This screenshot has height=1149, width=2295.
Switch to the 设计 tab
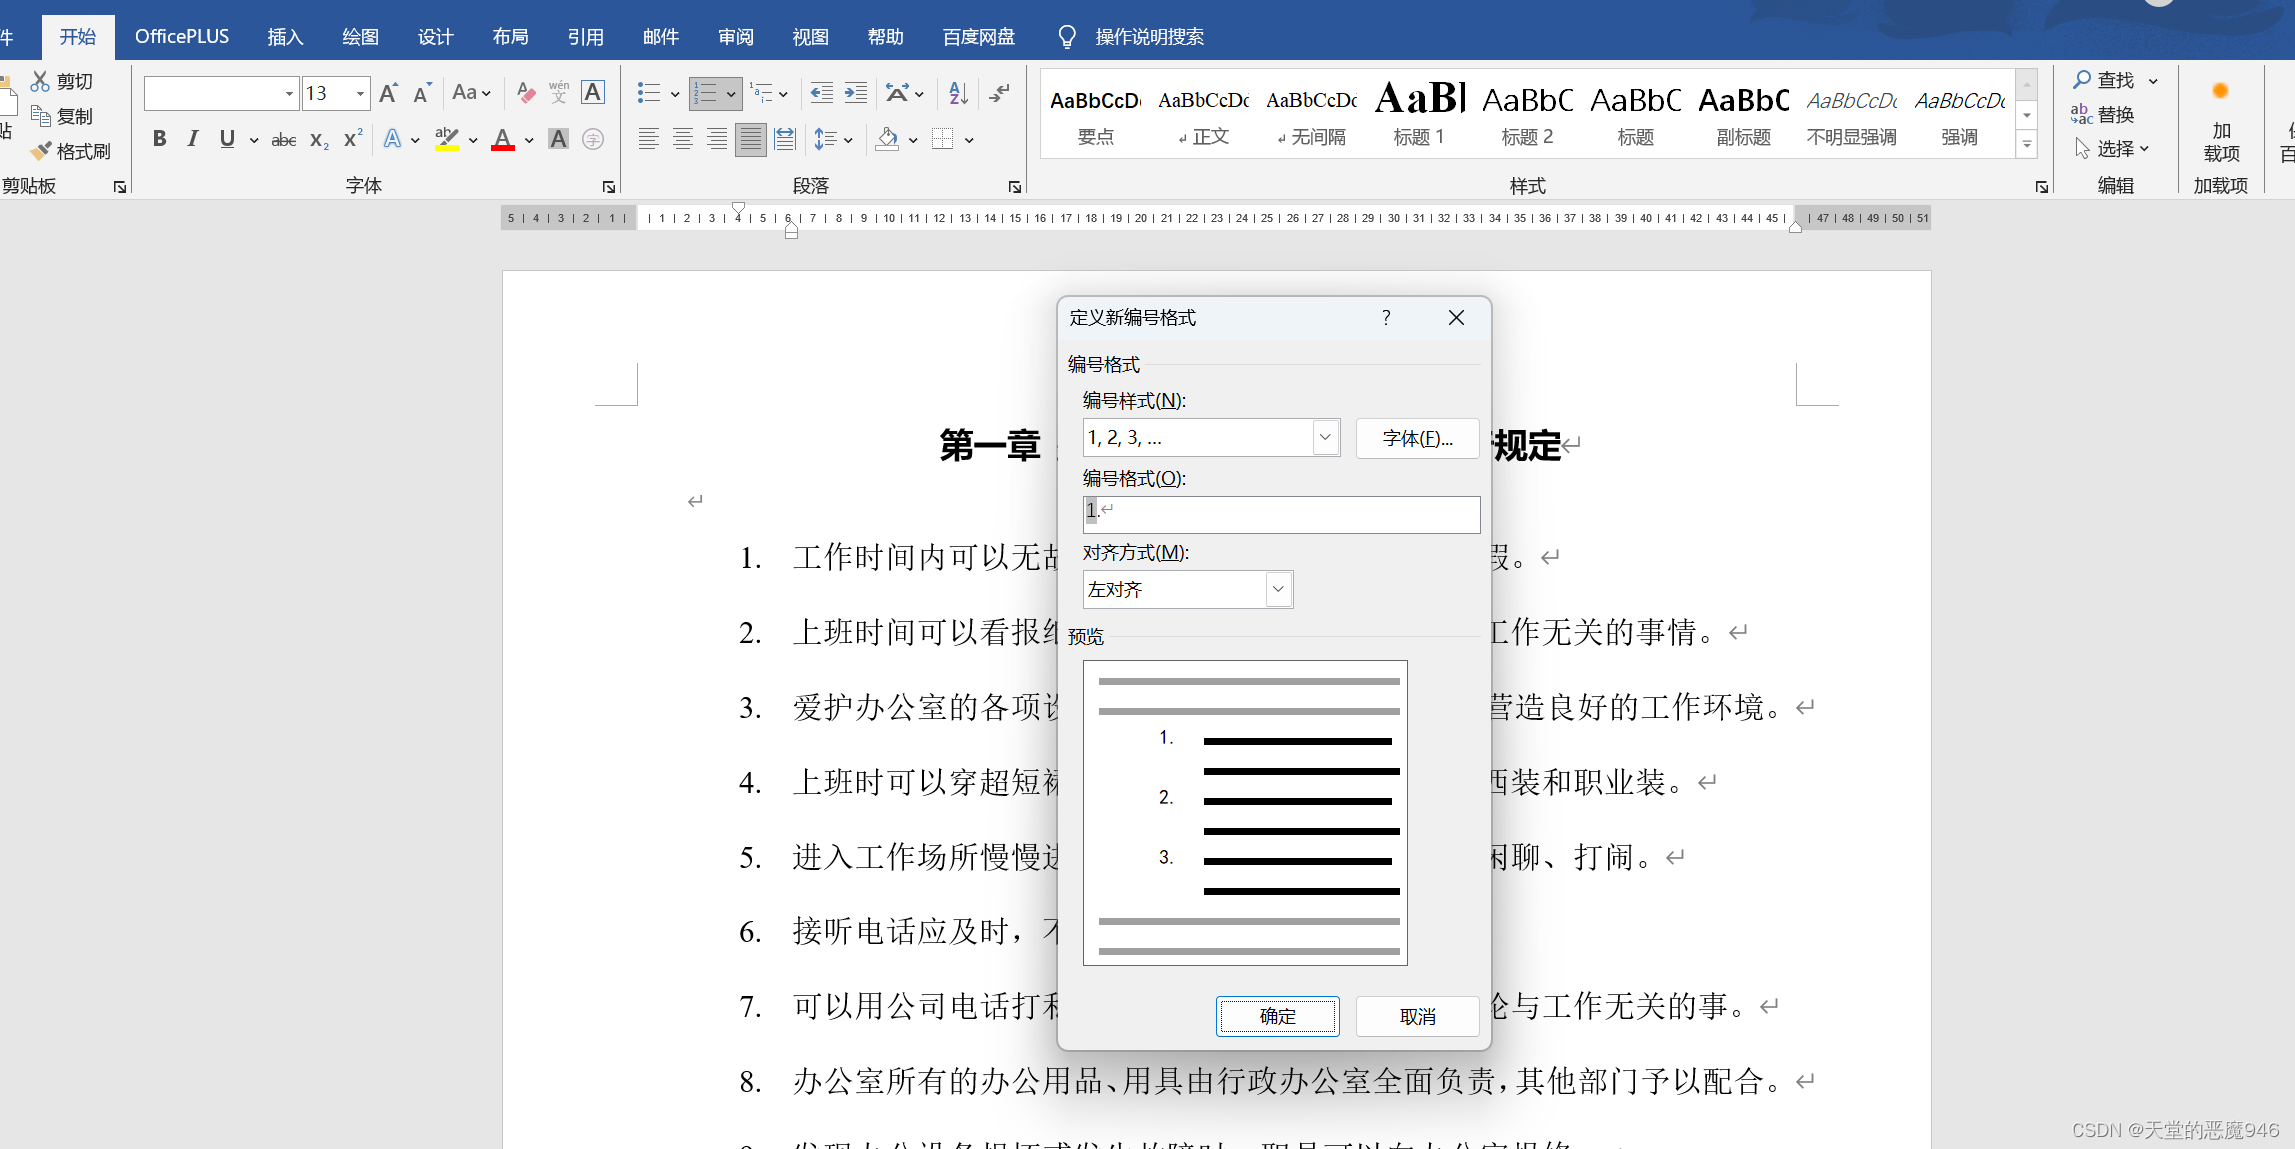435,37
